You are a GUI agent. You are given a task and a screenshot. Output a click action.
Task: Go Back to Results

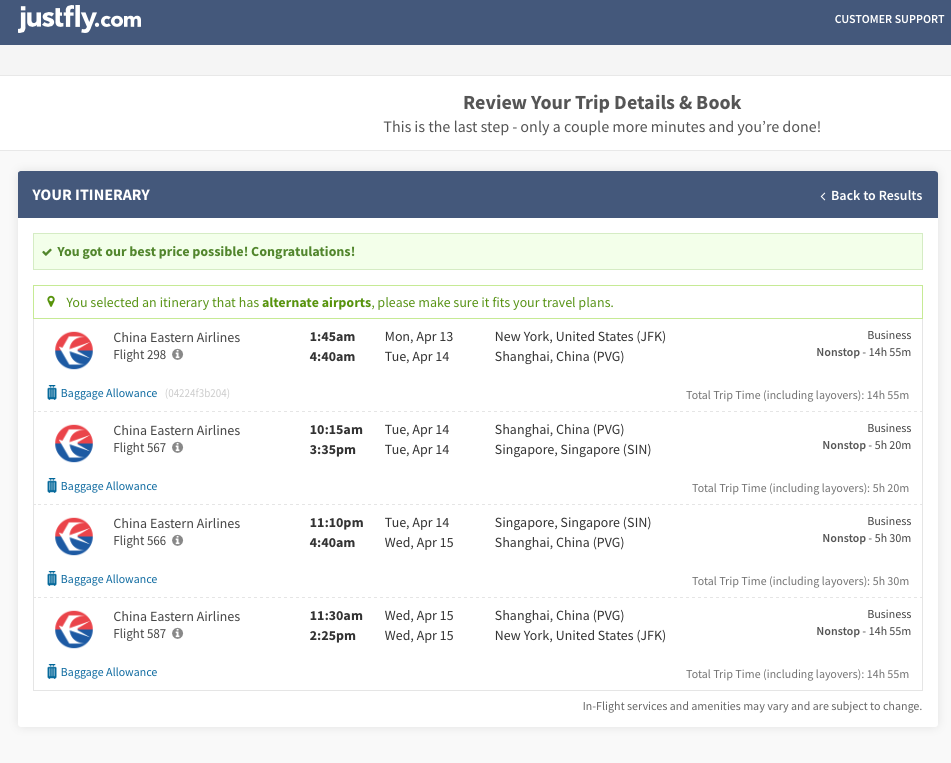pos(871,195)
